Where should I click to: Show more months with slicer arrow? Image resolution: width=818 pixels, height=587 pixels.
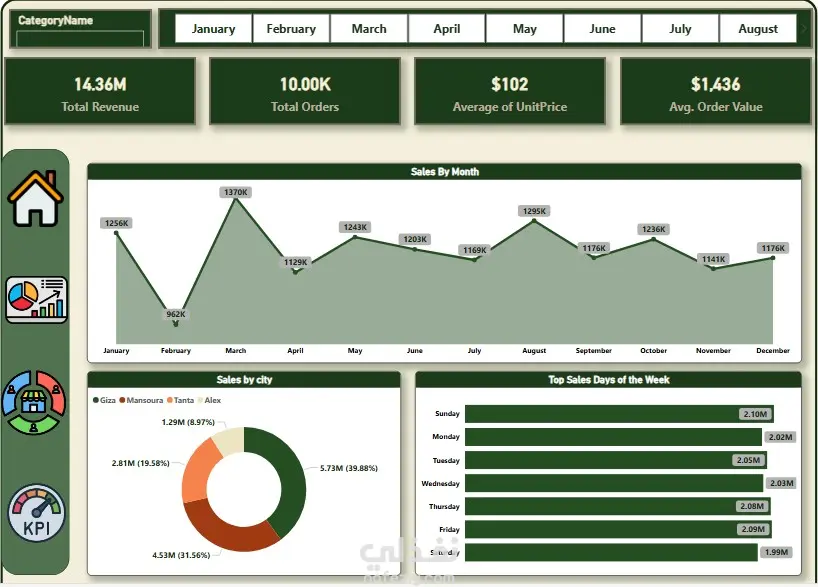[804, 29]
